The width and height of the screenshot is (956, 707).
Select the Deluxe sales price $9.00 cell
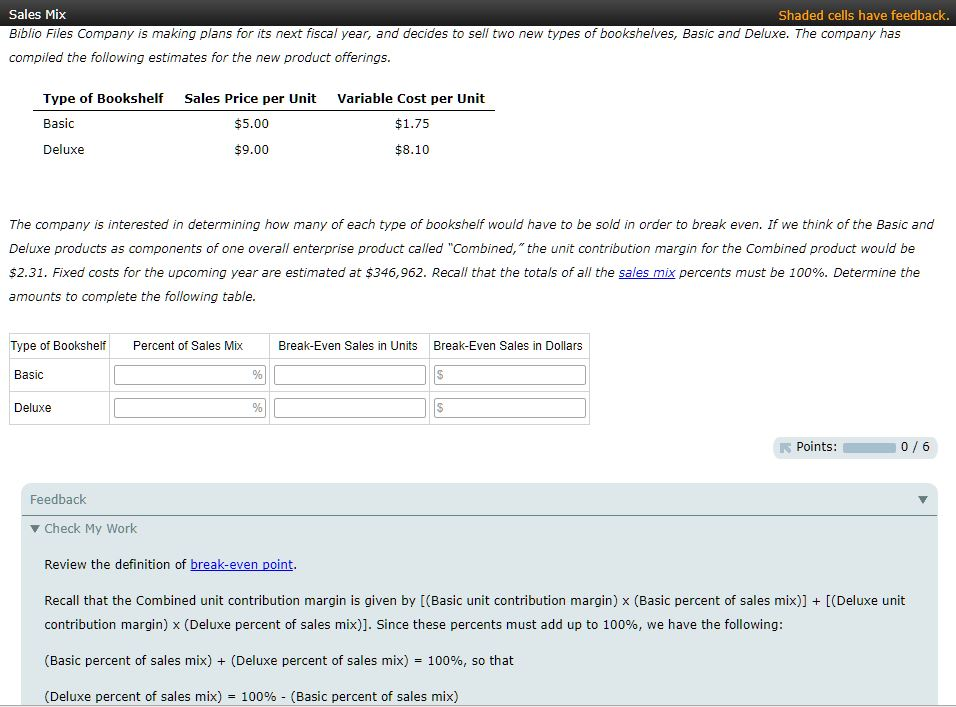pyautogui.click(x=251, y=150)
